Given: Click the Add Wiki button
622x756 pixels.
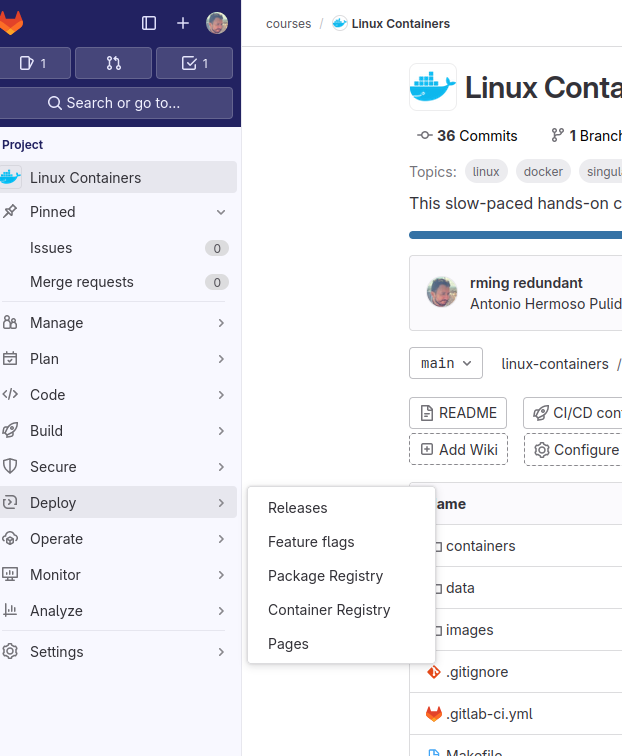Looking at the screenshot, I should click(x=458, y=450).
